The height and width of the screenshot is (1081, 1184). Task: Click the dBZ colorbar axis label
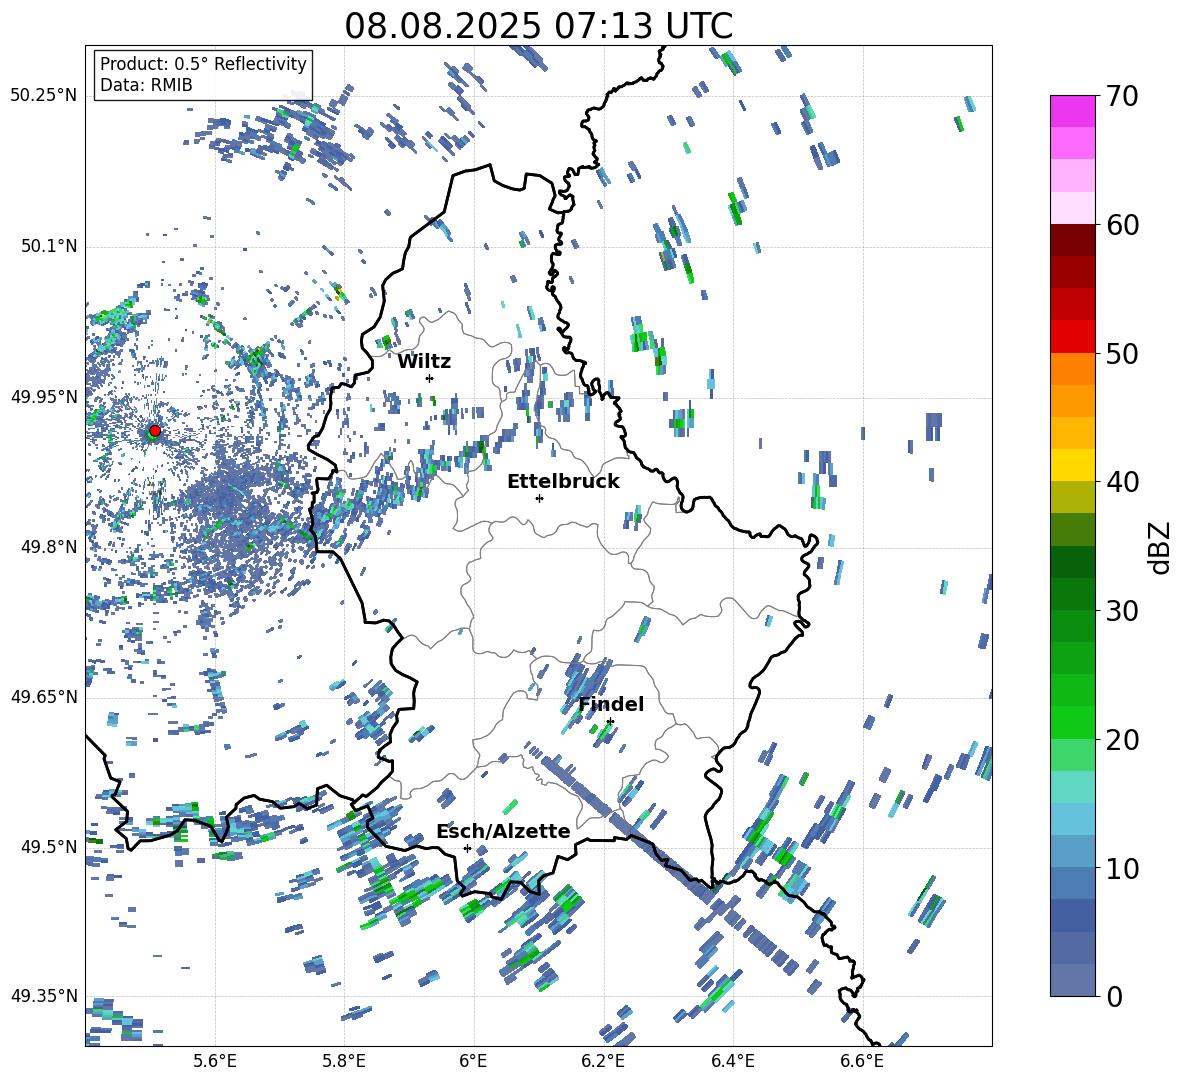coord(1161,547)
